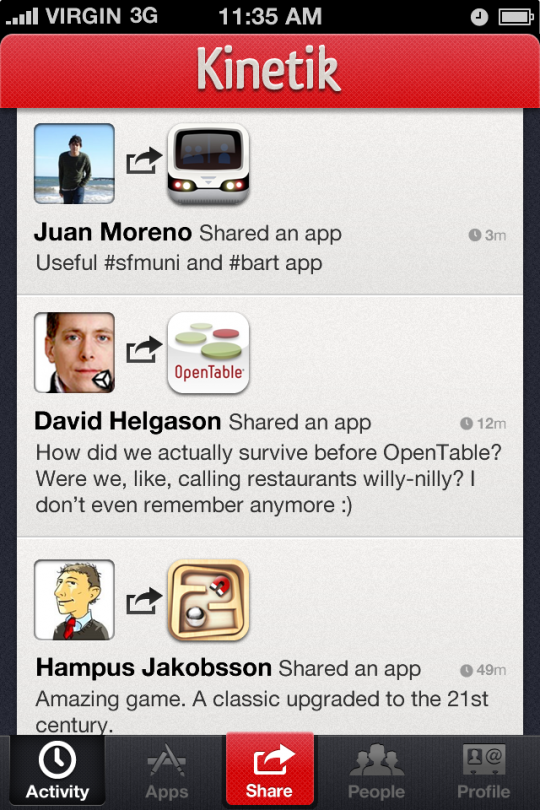Open the labyrinth game app icon
Screen dimensions: 540x810
208,600
